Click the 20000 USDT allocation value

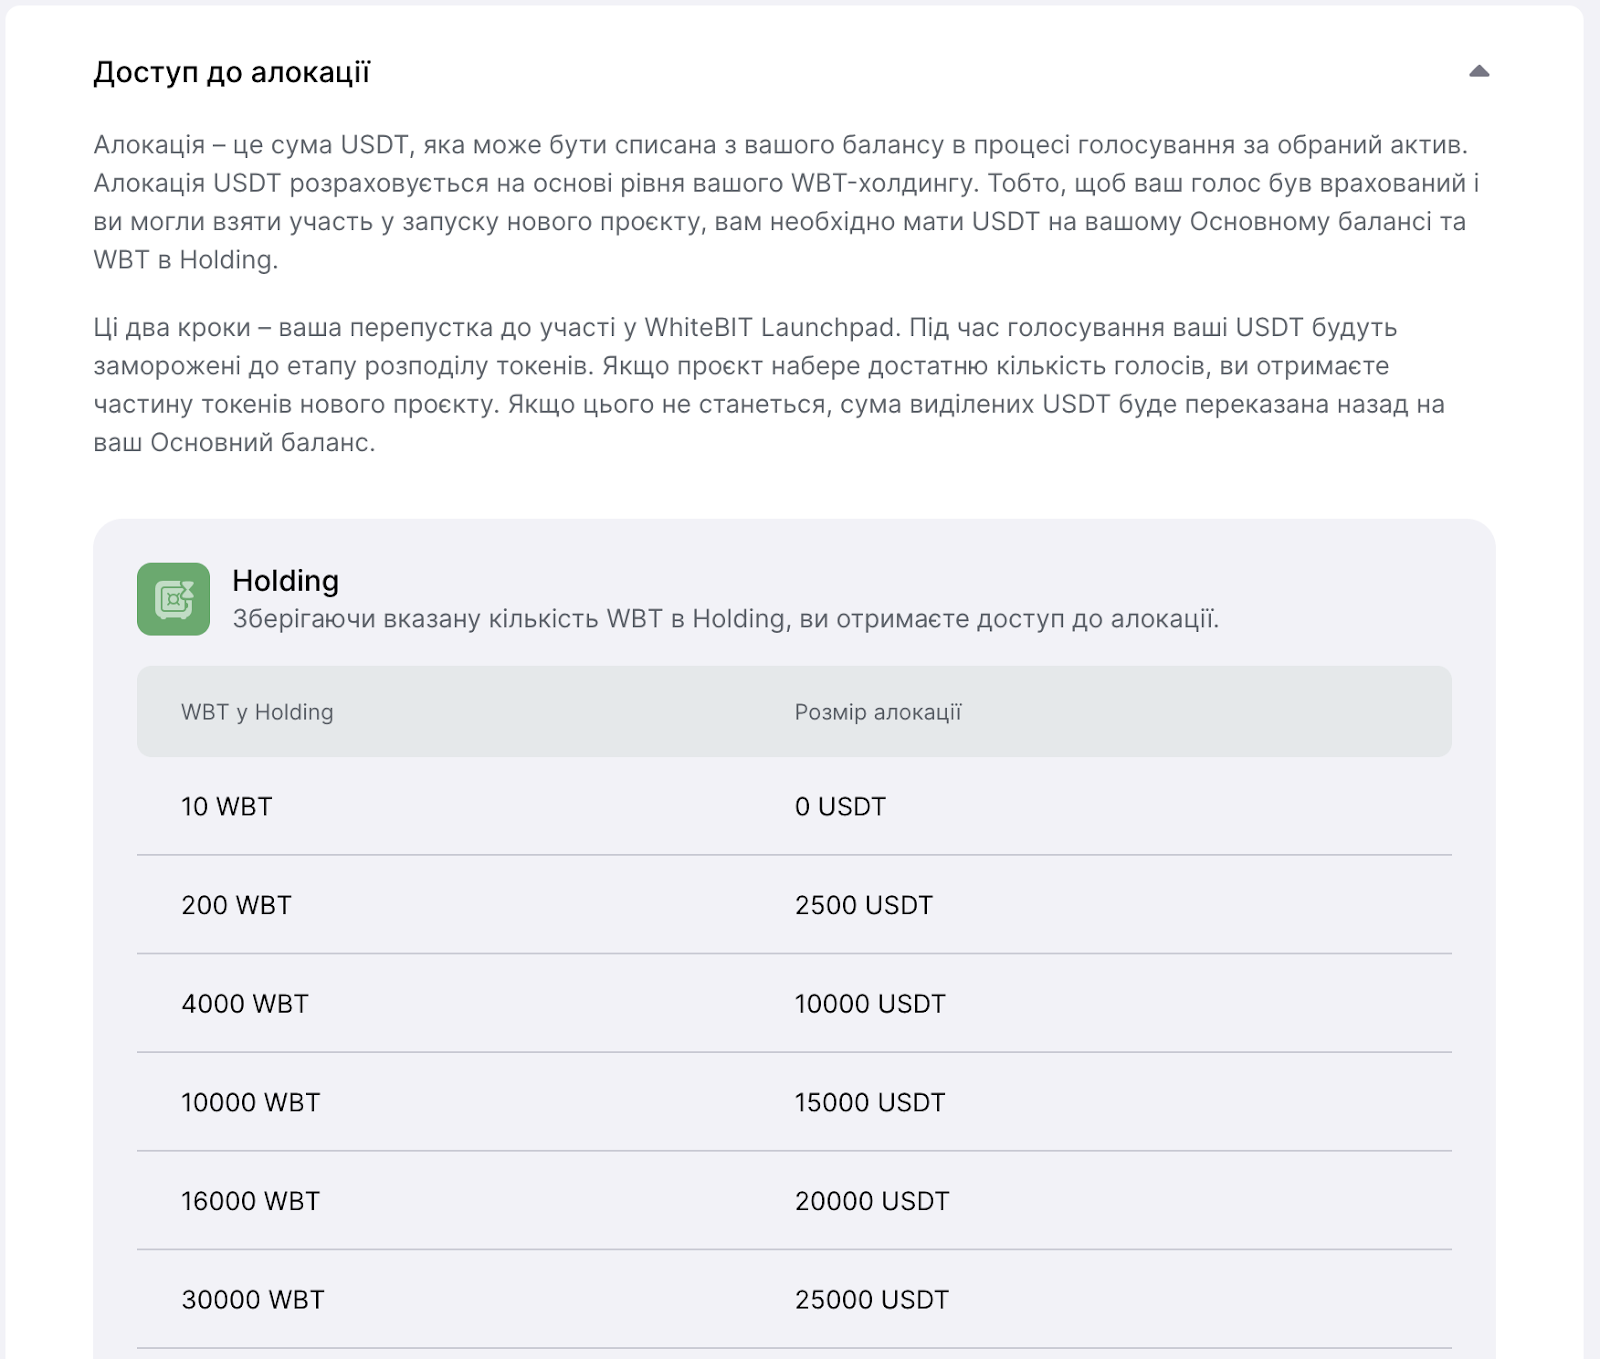click(x=872, y=1200)
